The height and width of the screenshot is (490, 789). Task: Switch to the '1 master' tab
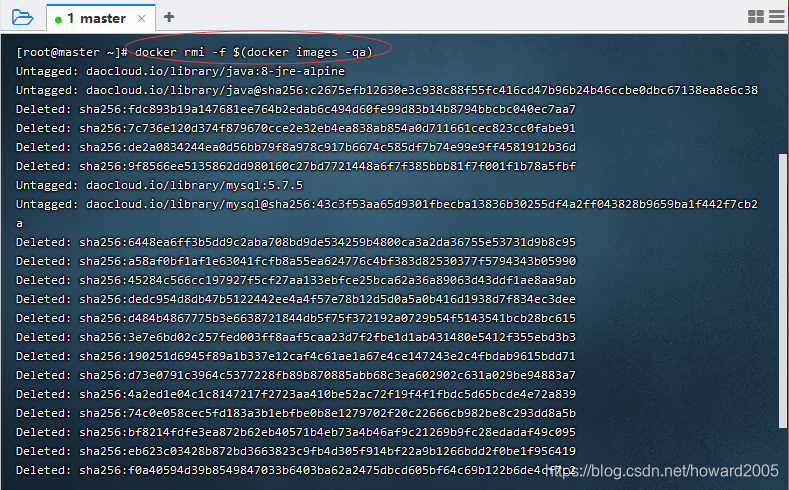point(101,18)
